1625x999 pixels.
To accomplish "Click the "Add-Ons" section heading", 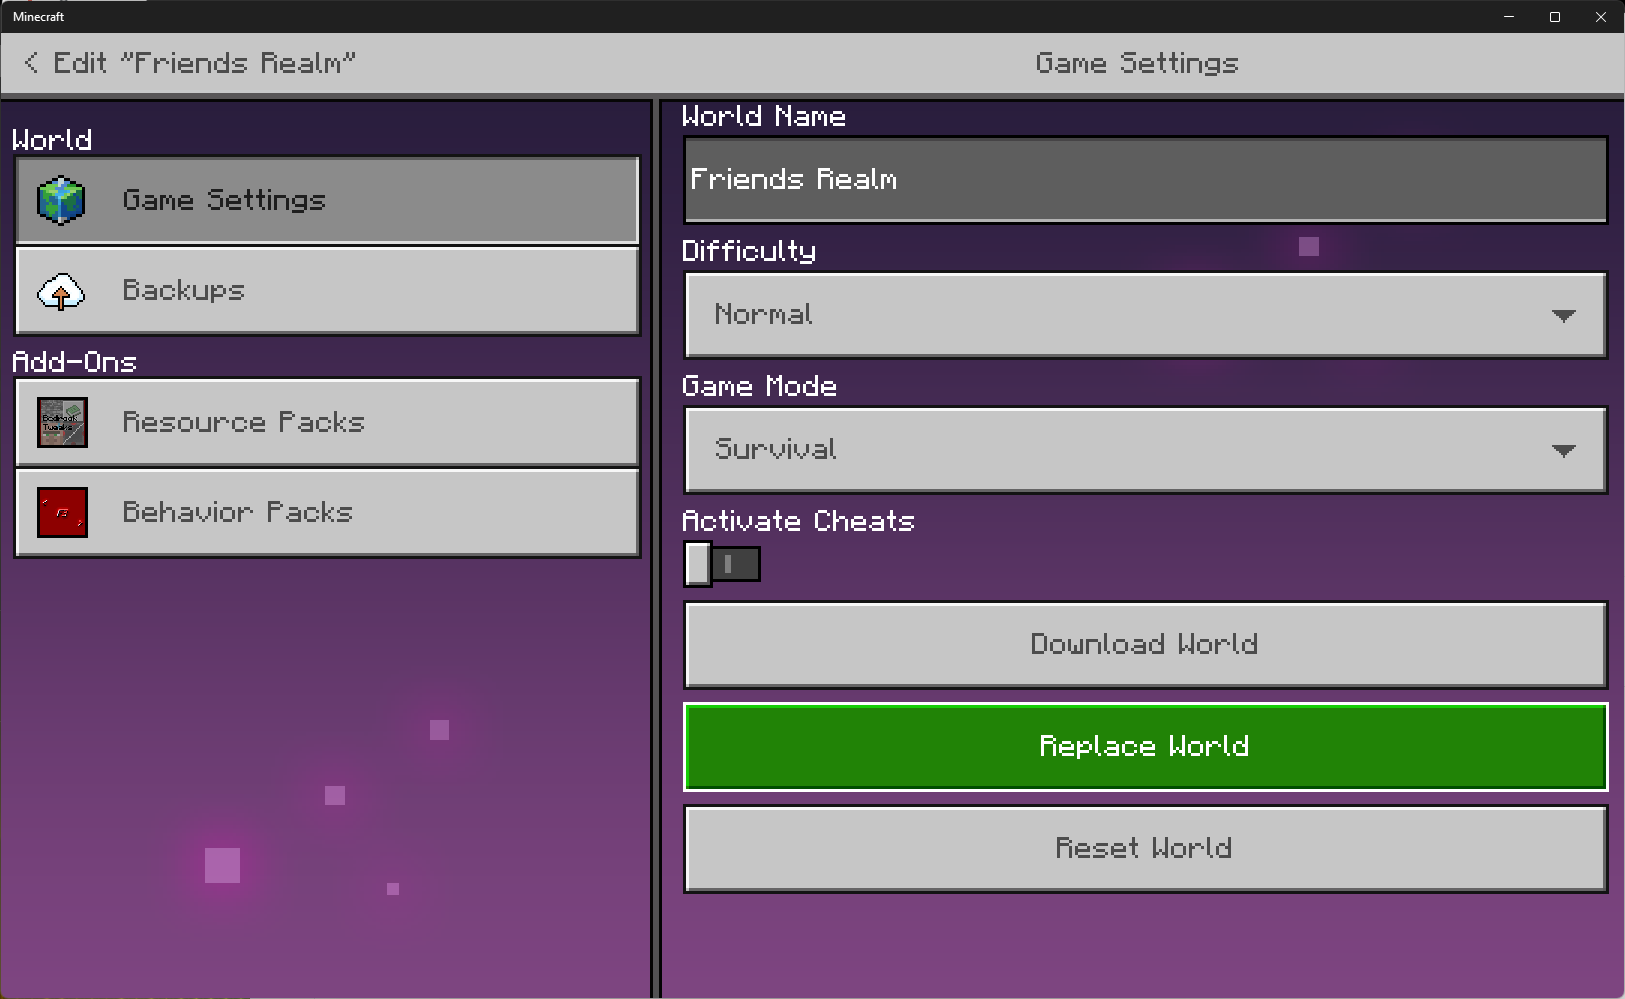I will click(x=74, y=361).
